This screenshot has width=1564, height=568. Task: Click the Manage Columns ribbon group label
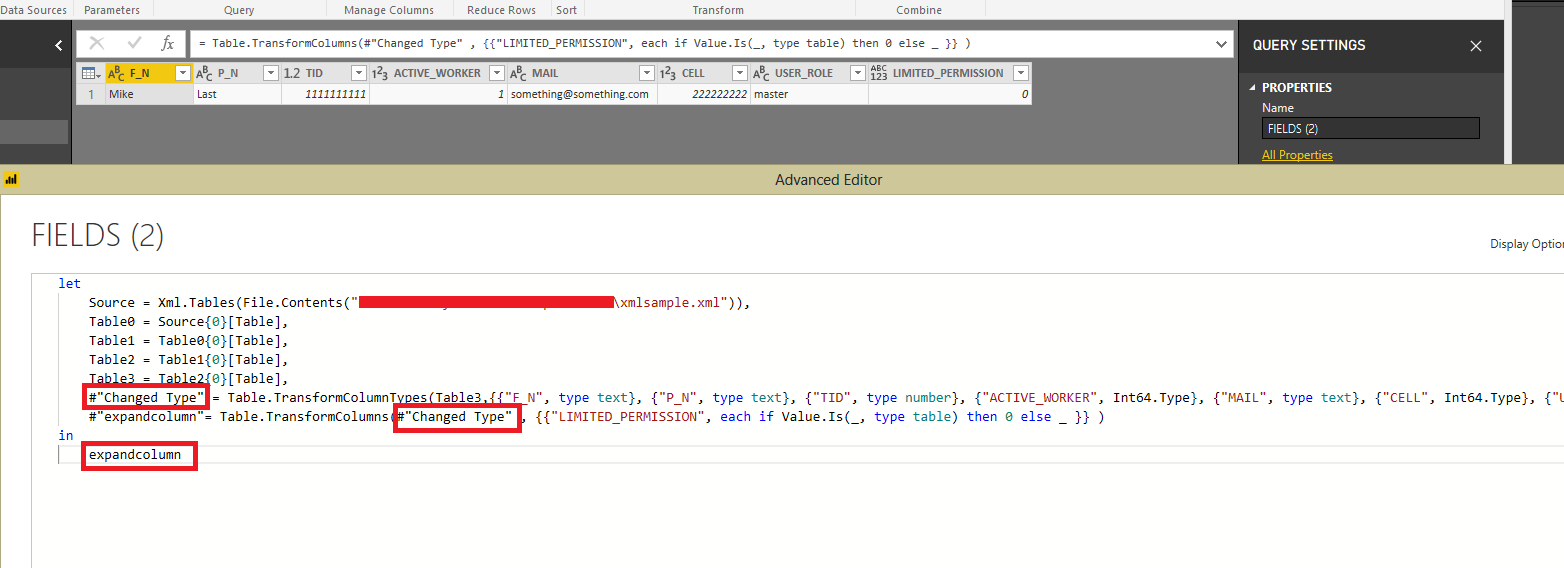pyautogui.click(x=389, y=10)
